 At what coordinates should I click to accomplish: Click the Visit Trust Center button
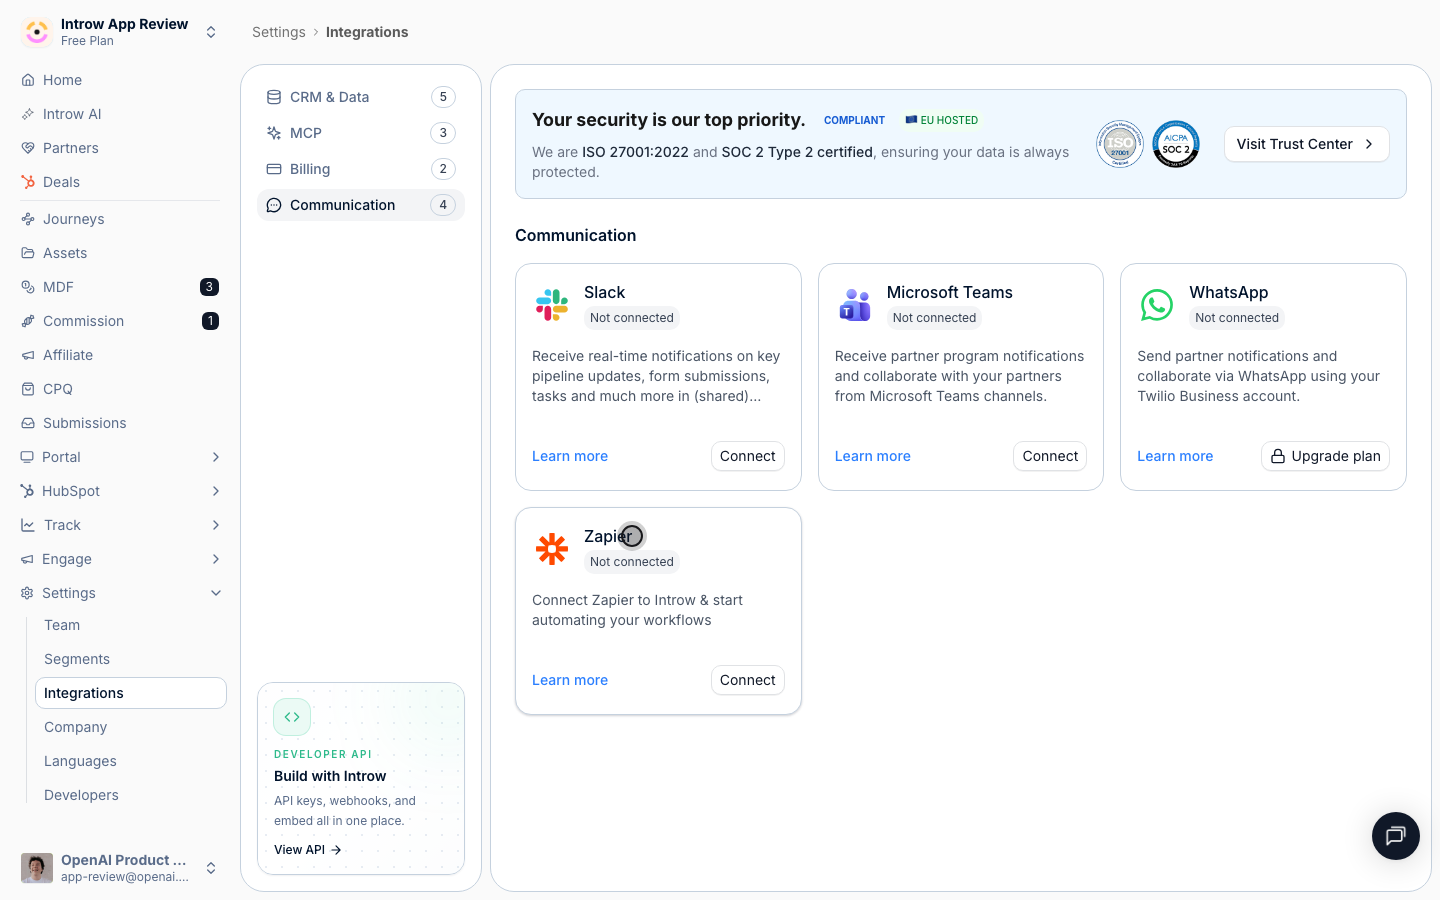click(x=1306, y=144)
